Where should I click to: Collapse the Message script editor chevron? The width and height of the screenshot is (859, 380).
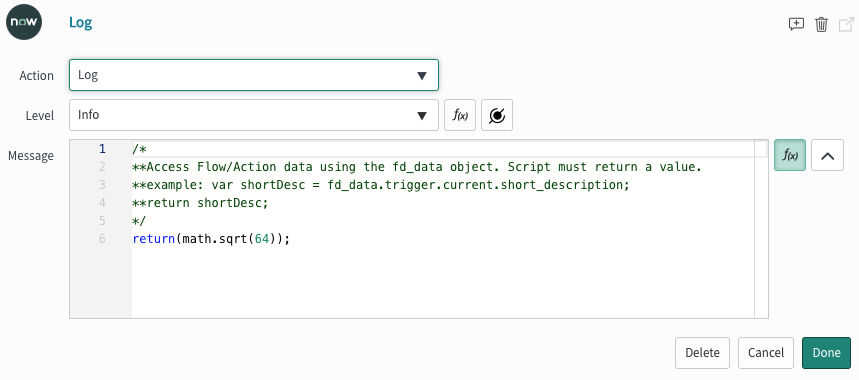click(x=827, y=155)
